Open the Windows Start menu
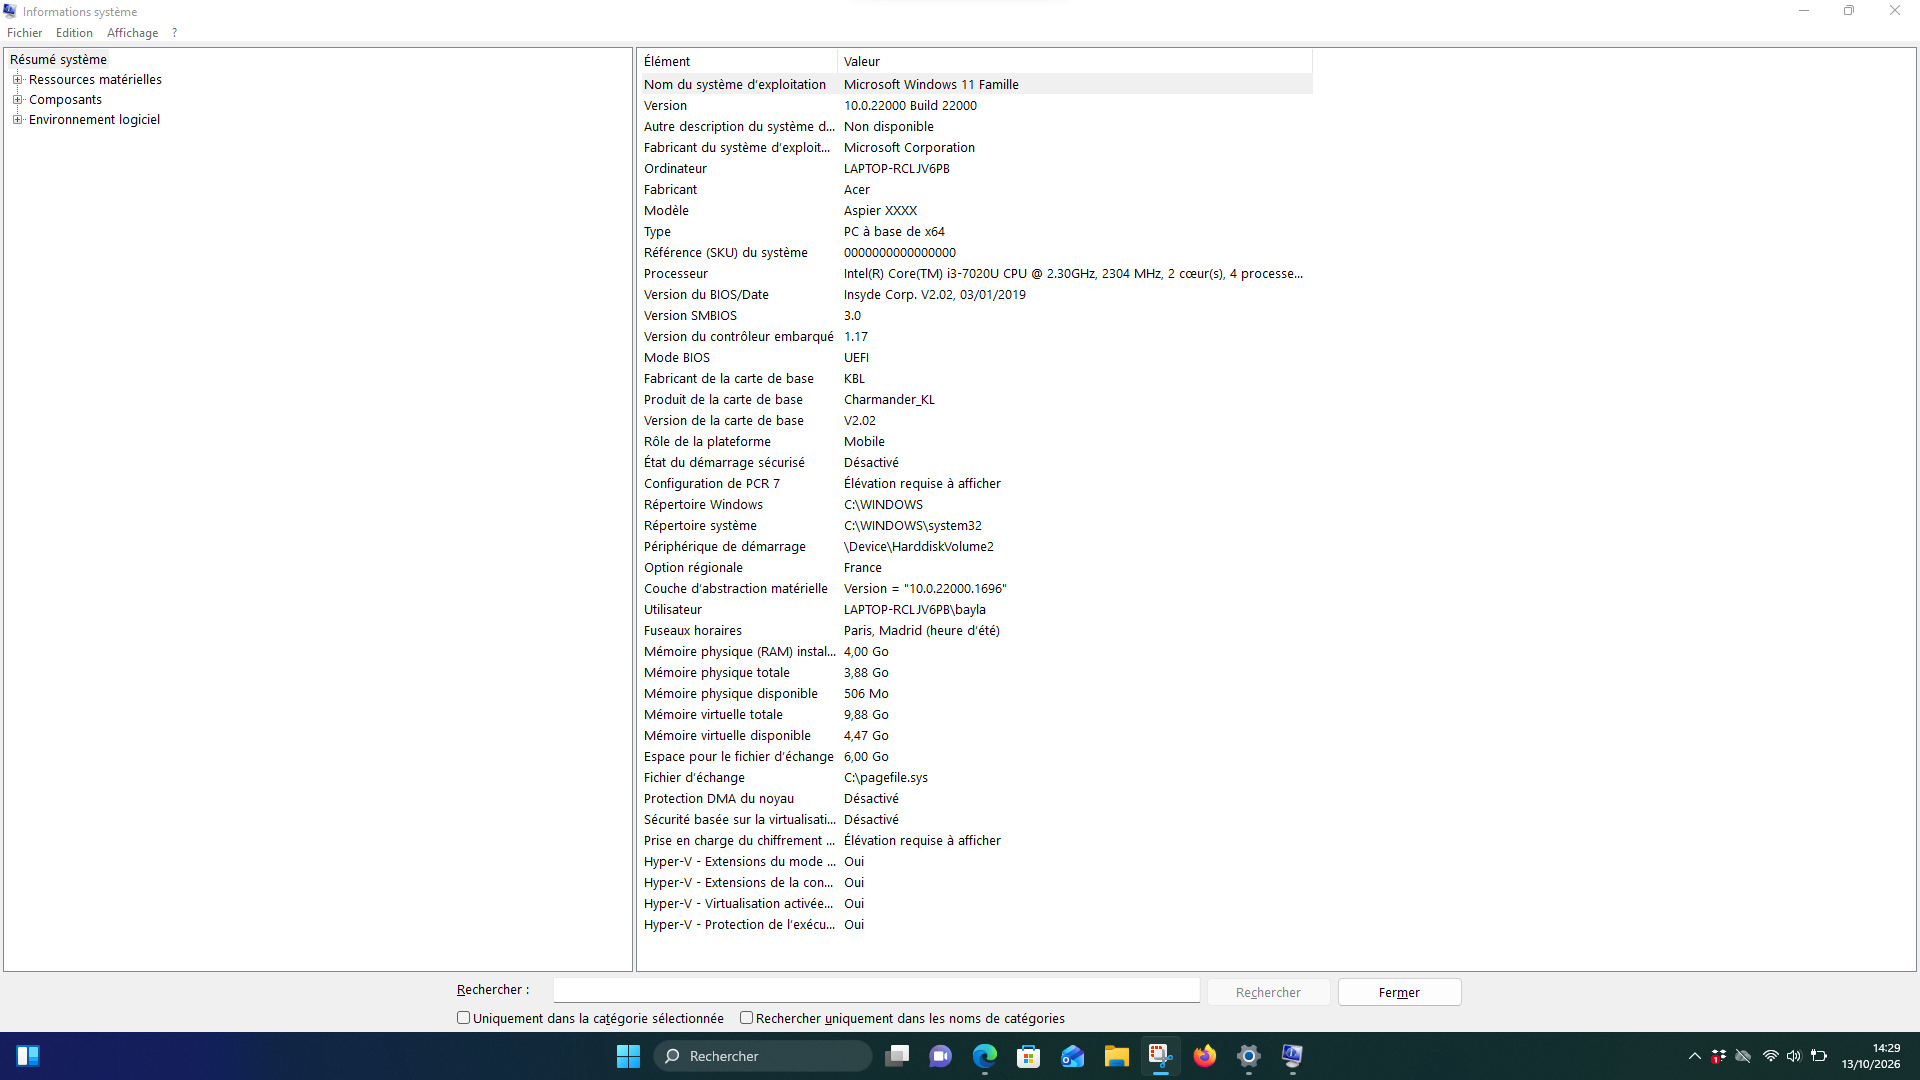 (628, 1056)
